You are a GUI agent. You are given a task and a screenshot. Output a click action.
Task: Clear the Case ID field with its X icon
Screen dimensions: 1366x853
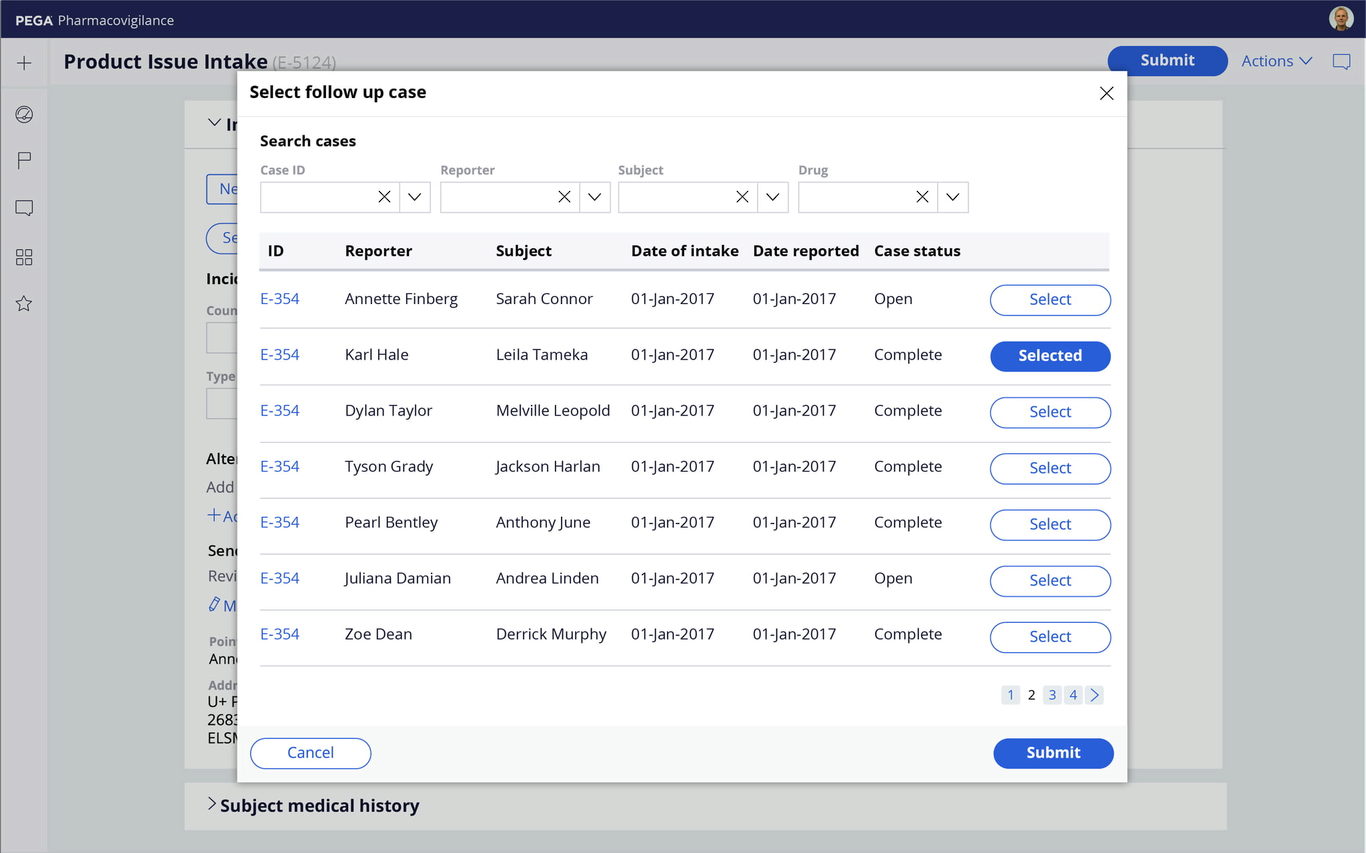tap(384, 197)
